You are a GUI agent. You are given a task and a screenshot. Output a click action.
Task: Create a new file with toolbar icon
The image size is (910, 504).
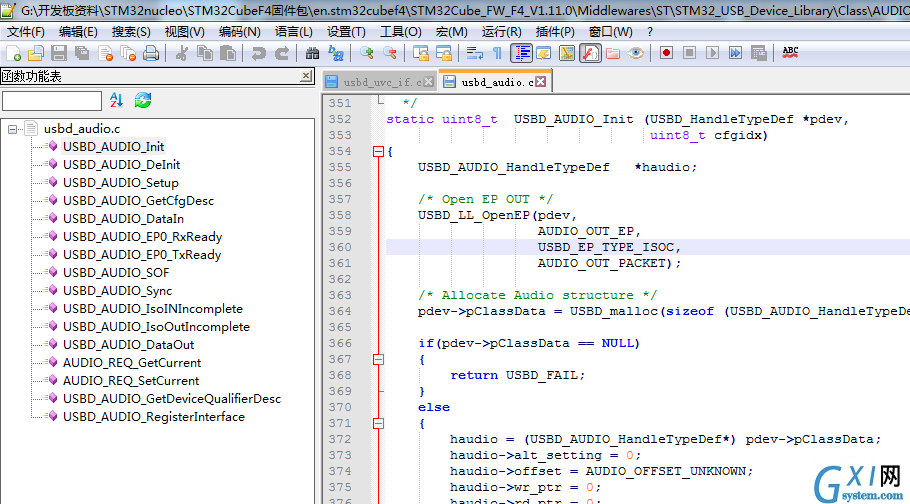[13, 53]
